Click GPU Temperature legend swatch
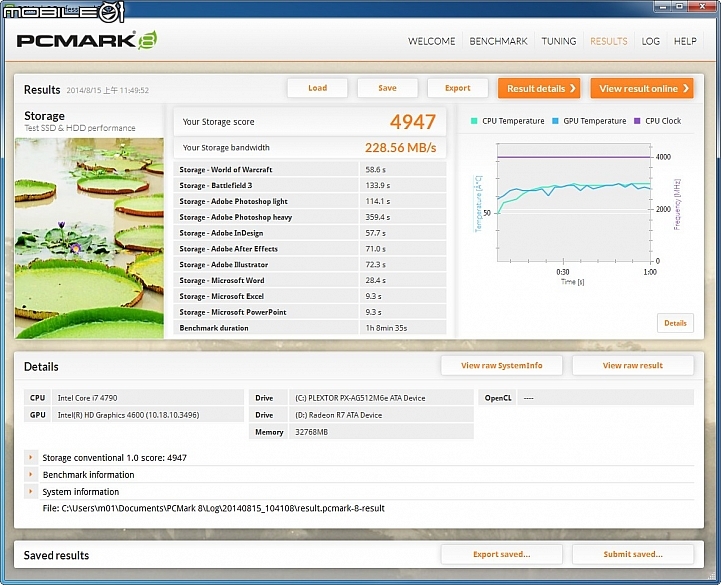Screen dimensions: 721x585 click(x=555, y=121)
